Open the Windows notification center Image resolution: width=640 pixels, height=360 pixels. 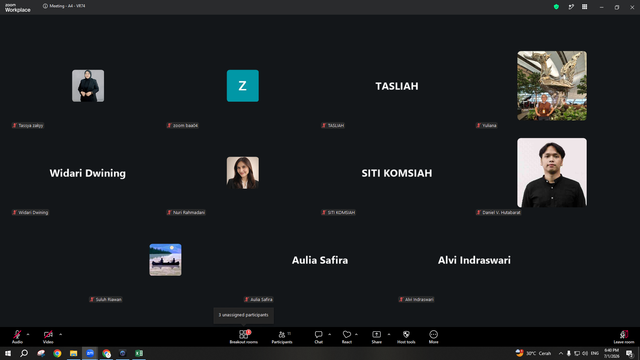[x=629, y=353]
